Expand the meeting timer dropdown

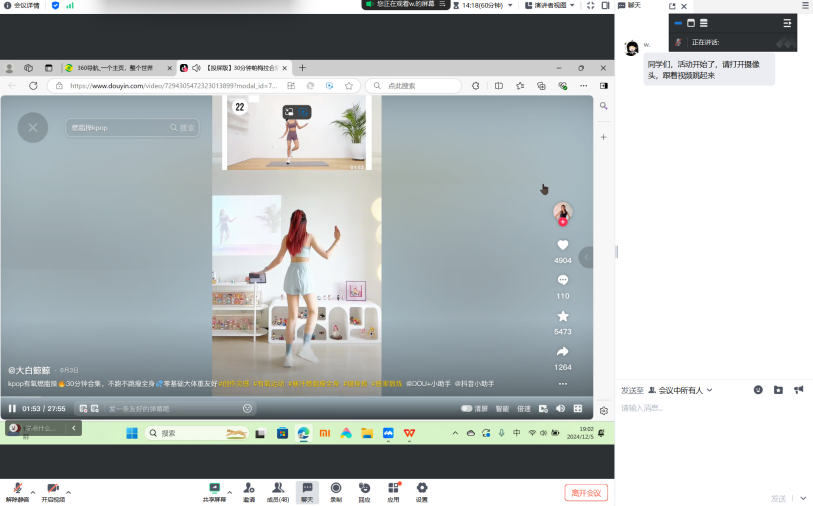point(511,5)
